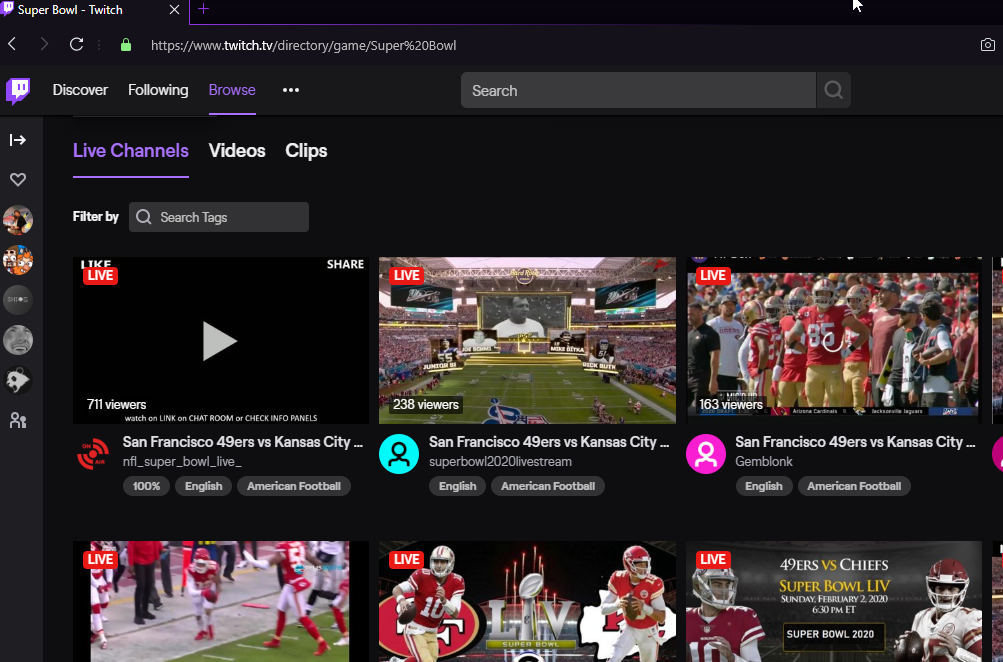Screen dimensions: 1003x662
Task: Visit the nfl_super_bowl_live_ channel name
Action: coord(182,462)
